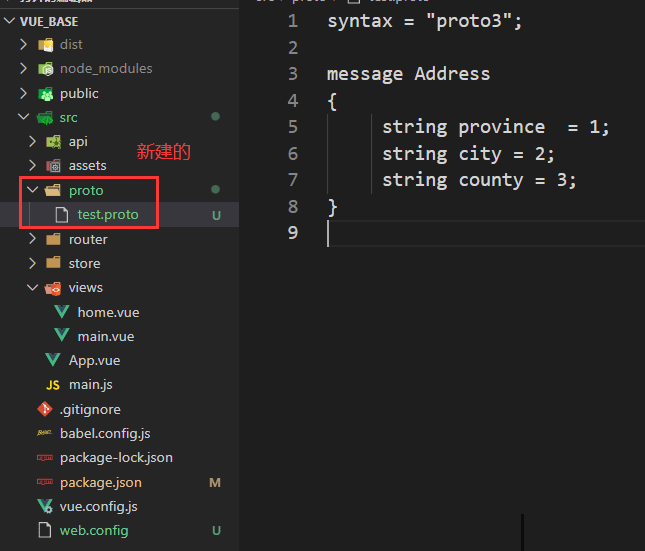The image size is (645, 551).
Task: Click the public folder icon
Action: 46,94
